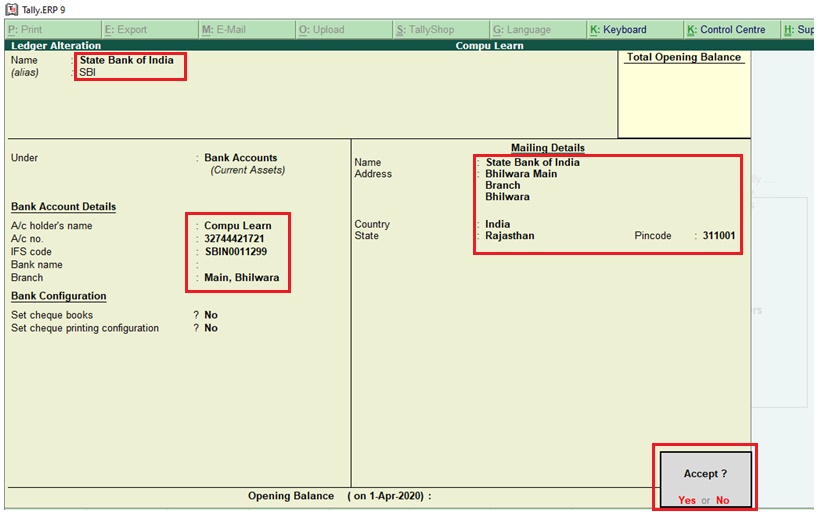Image resolution: width=818 pixels, height=512 pixels.
Task: Edit address line Branch
Action: pyautogui.click(x=503, y=185)
